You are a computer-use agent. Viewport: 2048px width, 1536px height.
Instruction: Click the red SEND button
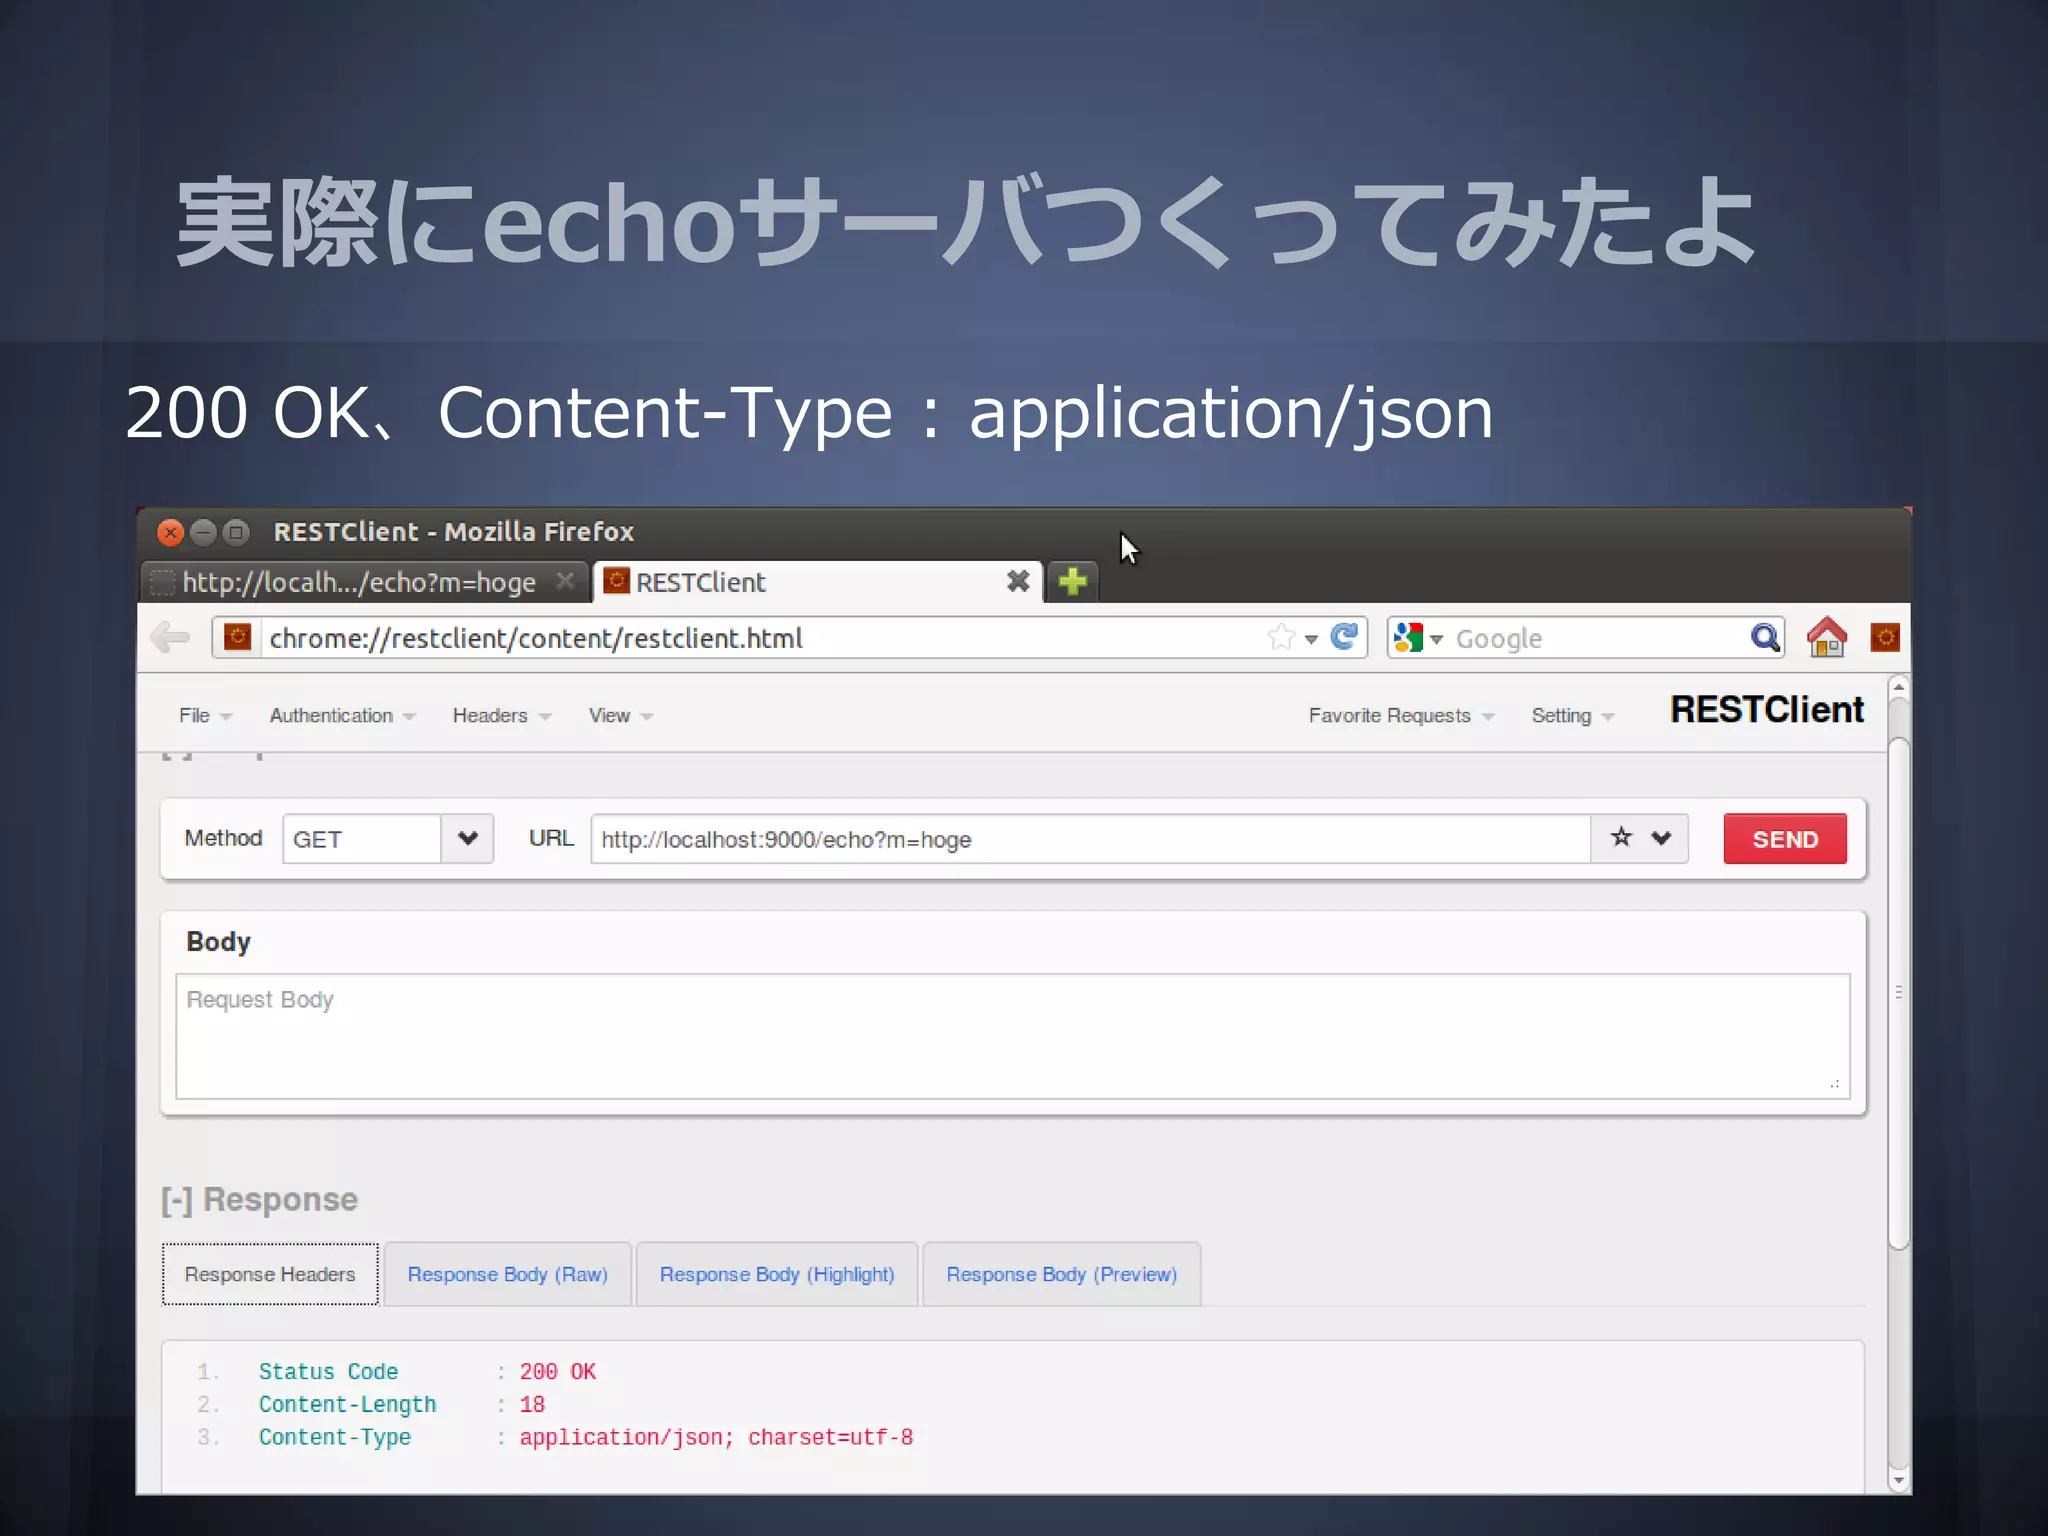1785,839
